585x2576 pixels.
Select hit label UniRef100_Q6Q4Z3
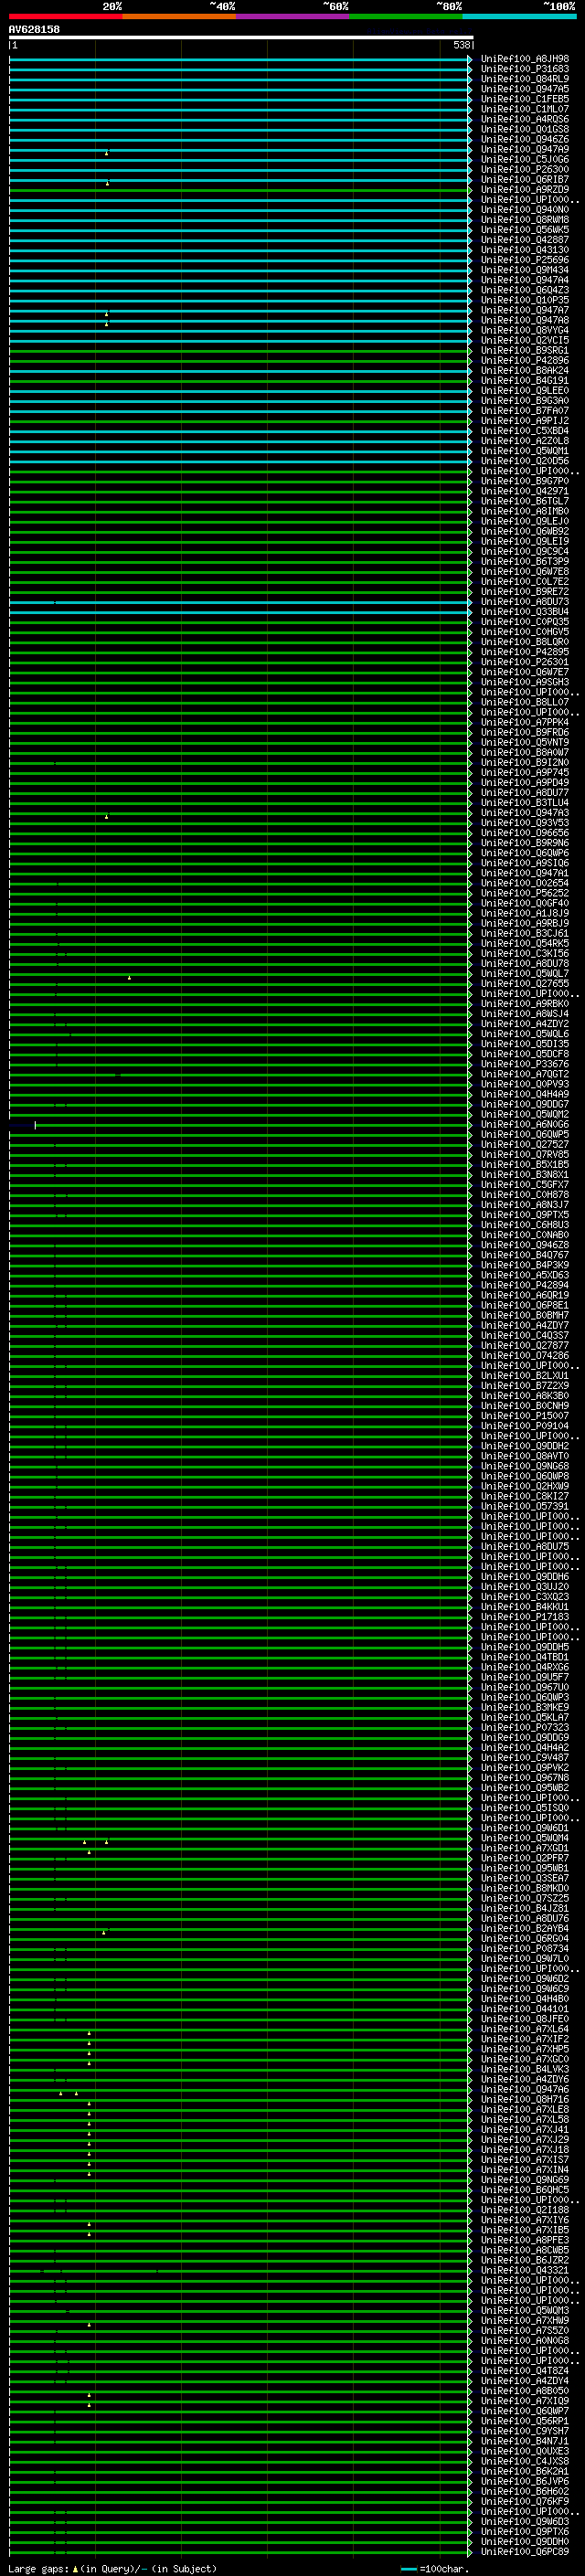525,290
